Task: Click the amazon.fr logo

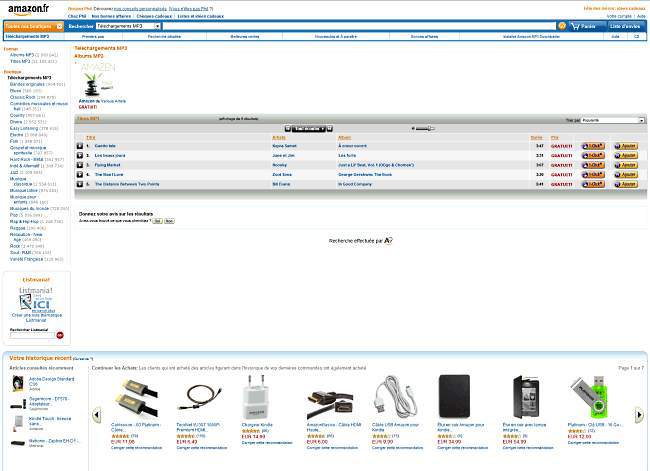Action: click(x=28, y=9)
